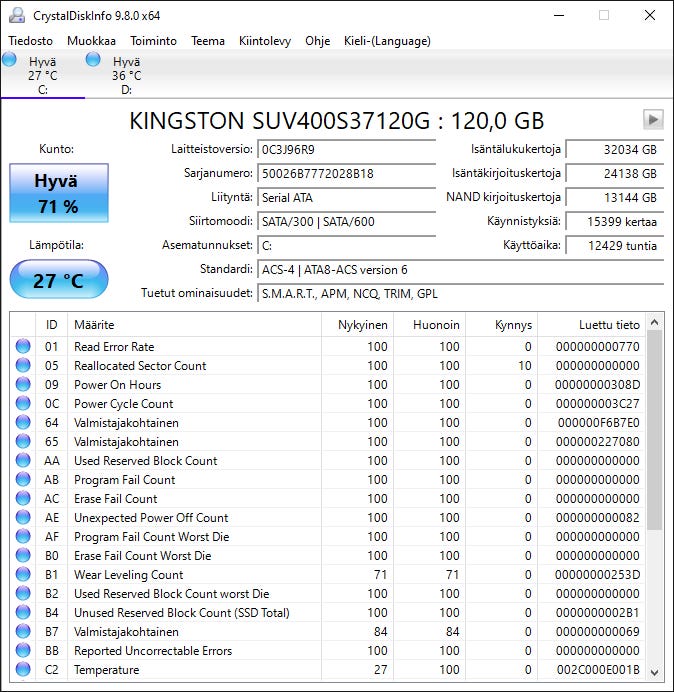Open the Toiminto menu
The height and width of the screenshot is (692, 674).
(x=153, y=41)
